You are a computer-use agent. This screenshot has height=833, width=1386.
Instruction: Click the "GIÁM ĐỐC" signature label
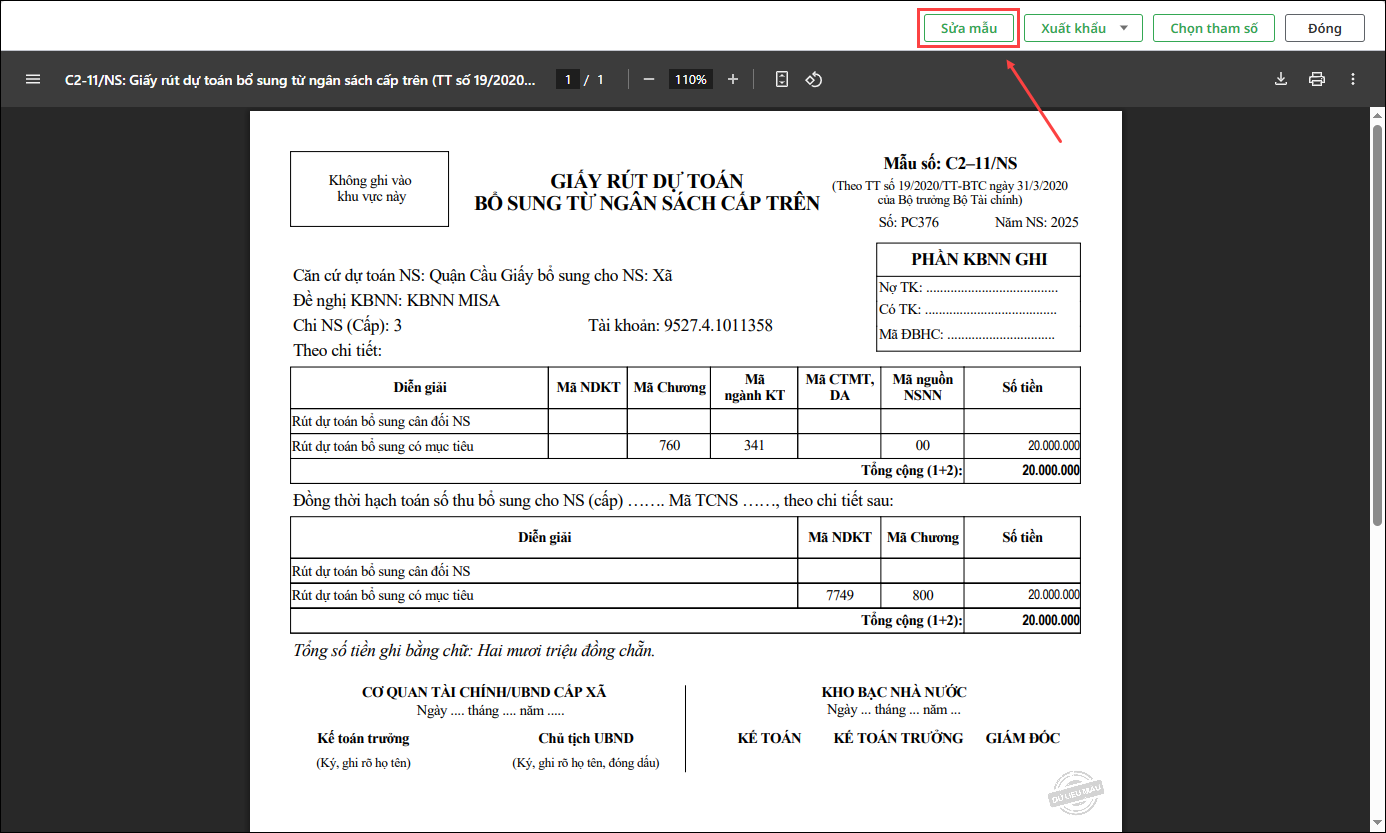click(x=1023, y=739)
